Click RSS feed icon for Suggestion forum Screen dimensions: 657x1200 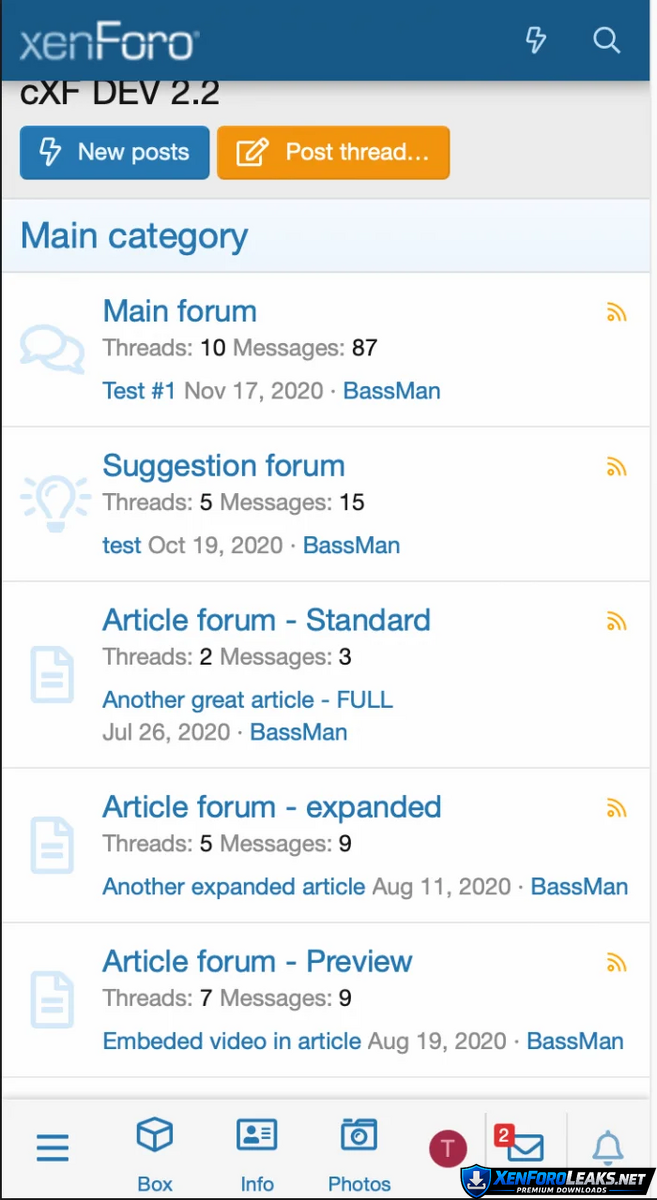coord(617,467)
